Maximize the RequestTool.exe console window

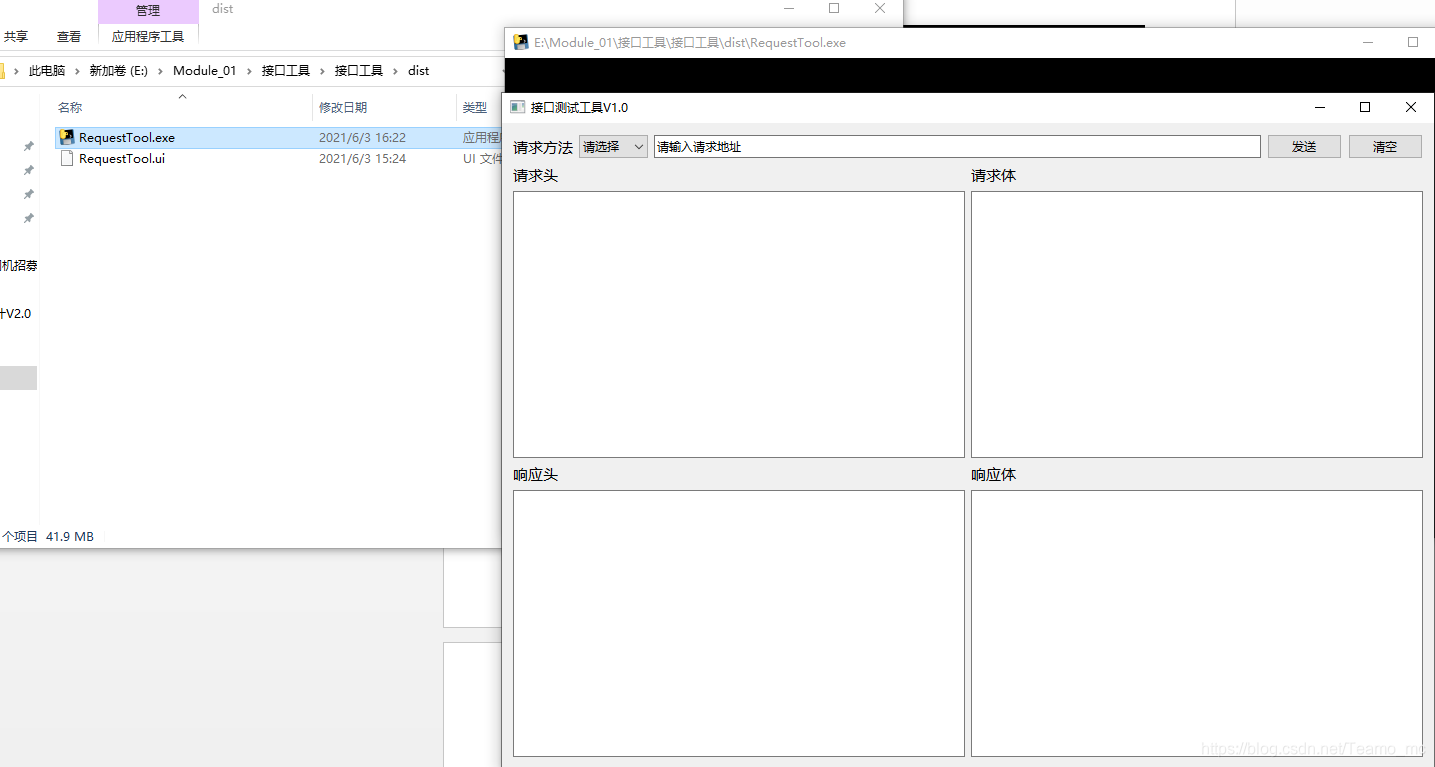click(1413, 42)
